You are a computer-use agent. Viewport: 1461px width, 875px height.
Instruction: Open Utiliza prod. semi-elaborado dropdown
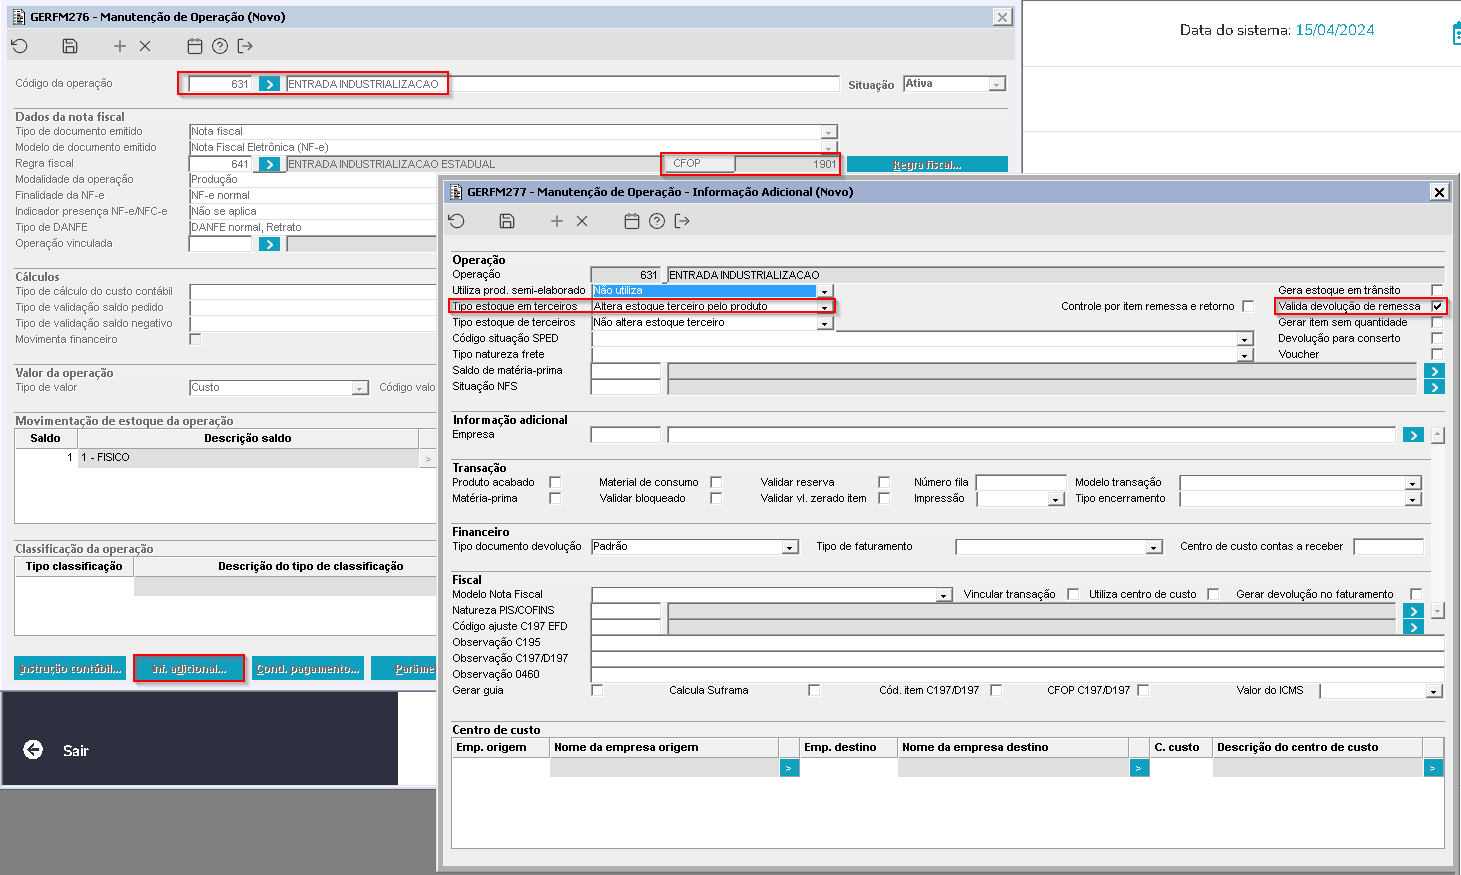tap(825, 291)
